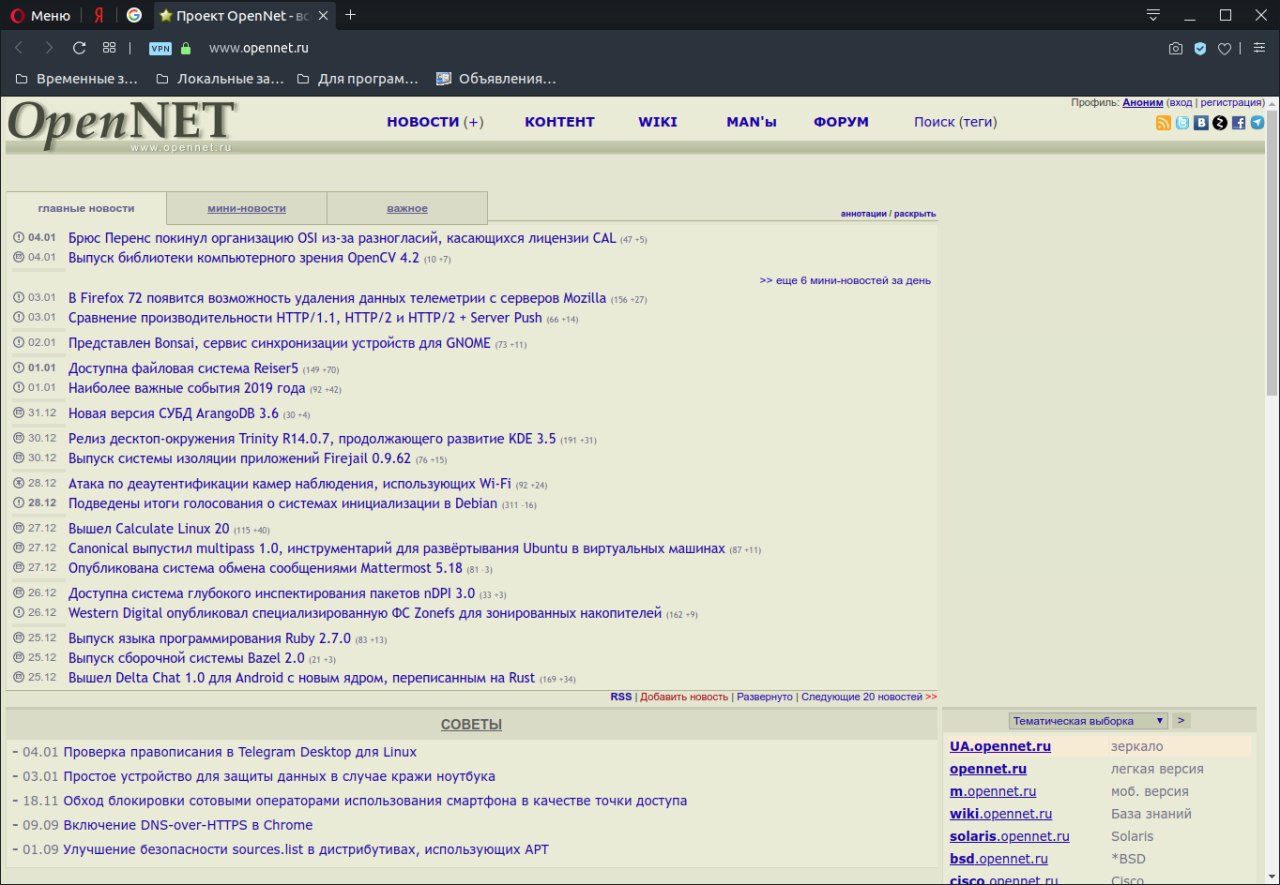
Task: Click the Развернуто link
Action: click(765, 696)
